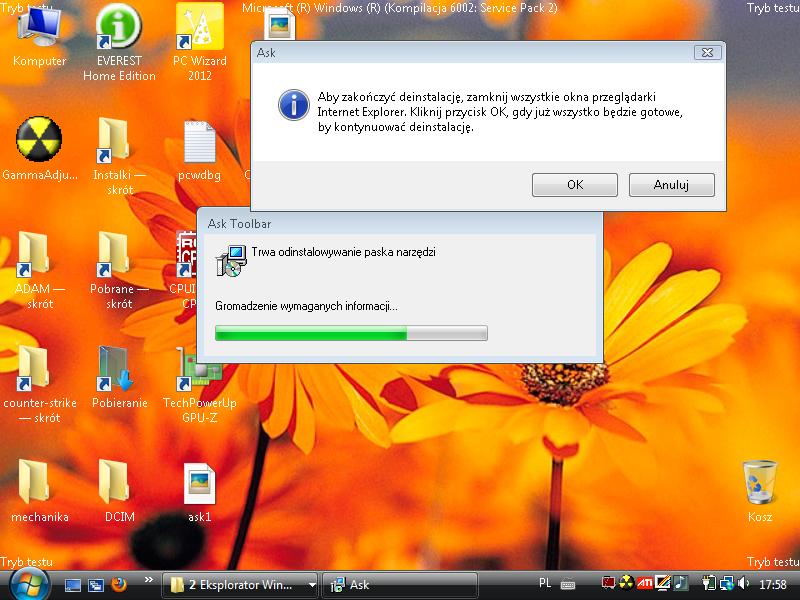
Task: Expand the Quick Launch overflow chevron
Action: click(x=148, y=580)
